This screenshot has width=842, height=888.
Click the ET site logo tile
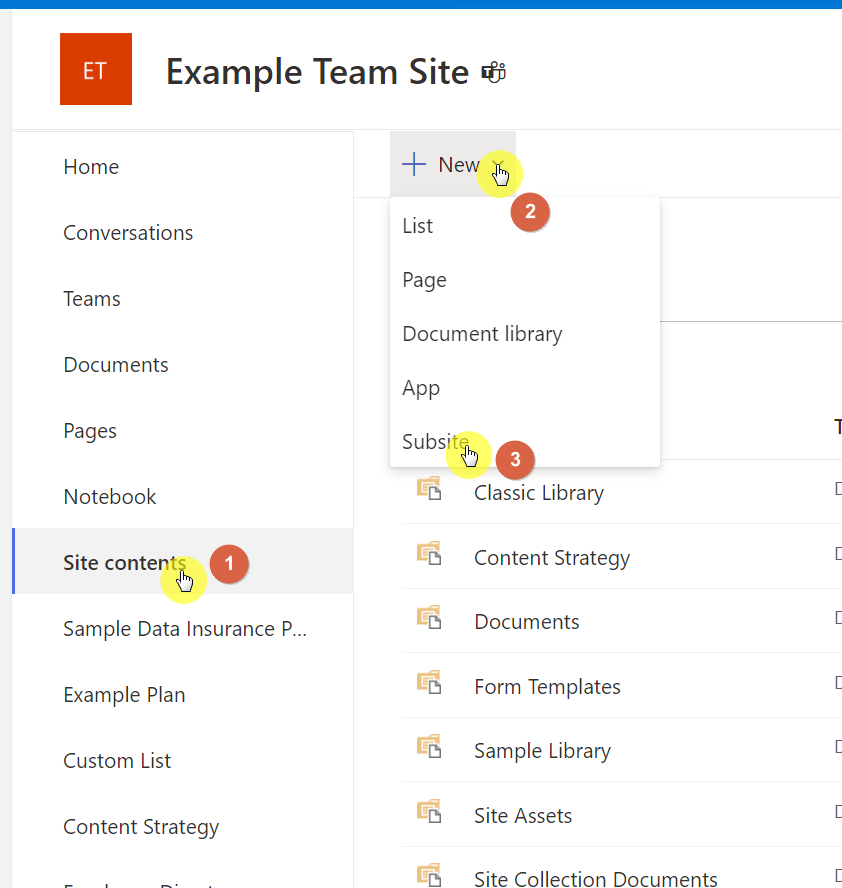point(96,69)
